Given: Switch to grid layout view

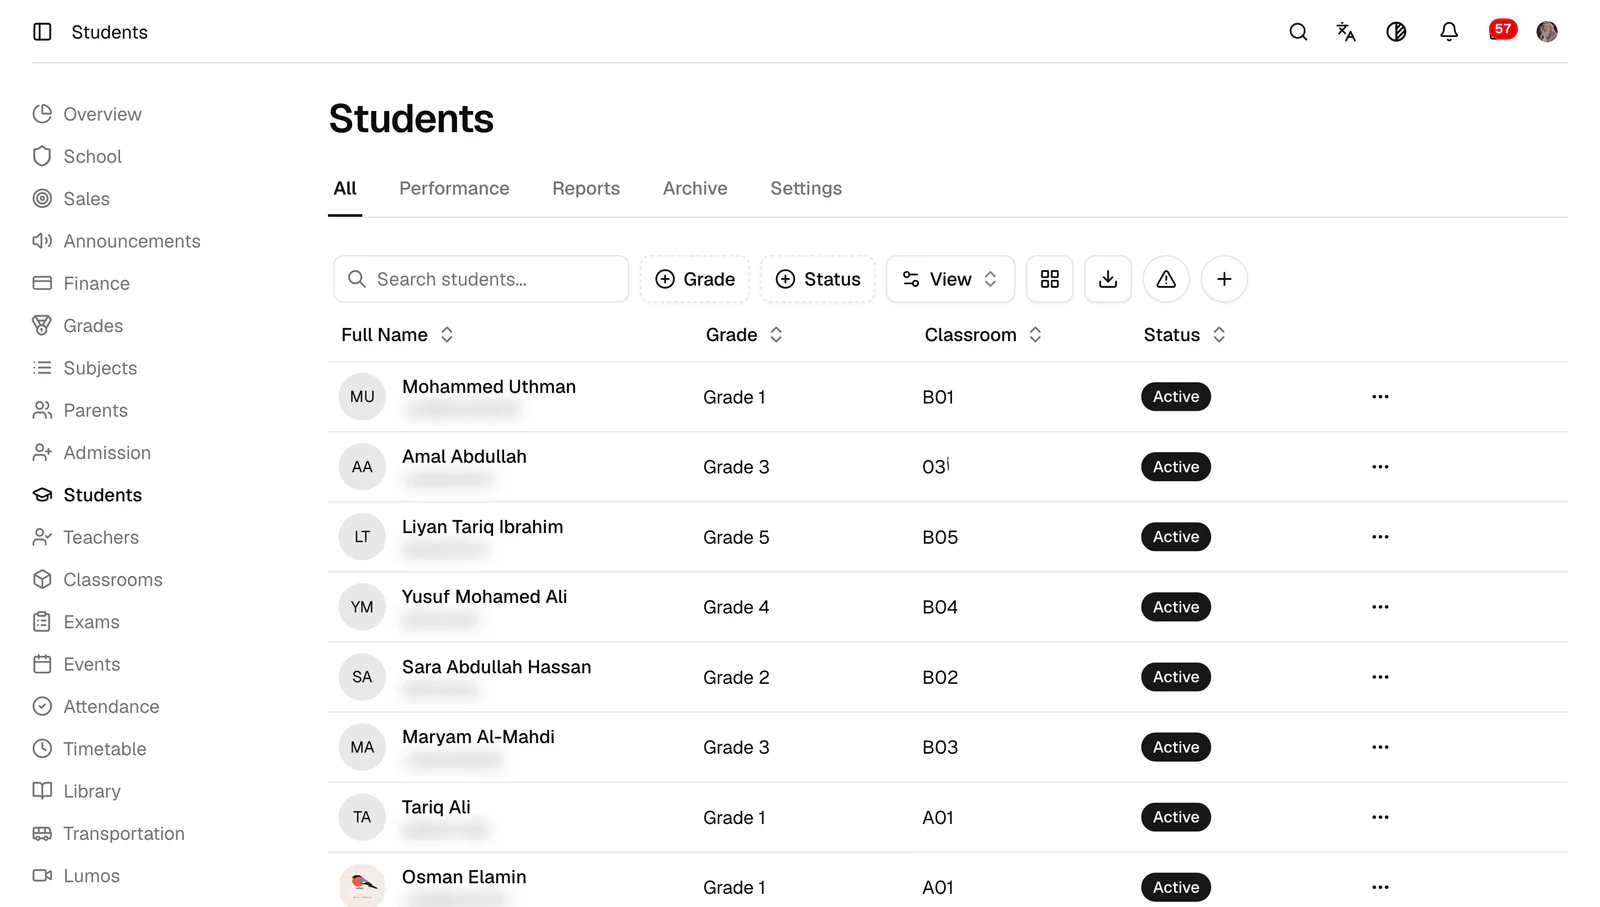Looking at the screenshot, I should [x=1050, y=279].
